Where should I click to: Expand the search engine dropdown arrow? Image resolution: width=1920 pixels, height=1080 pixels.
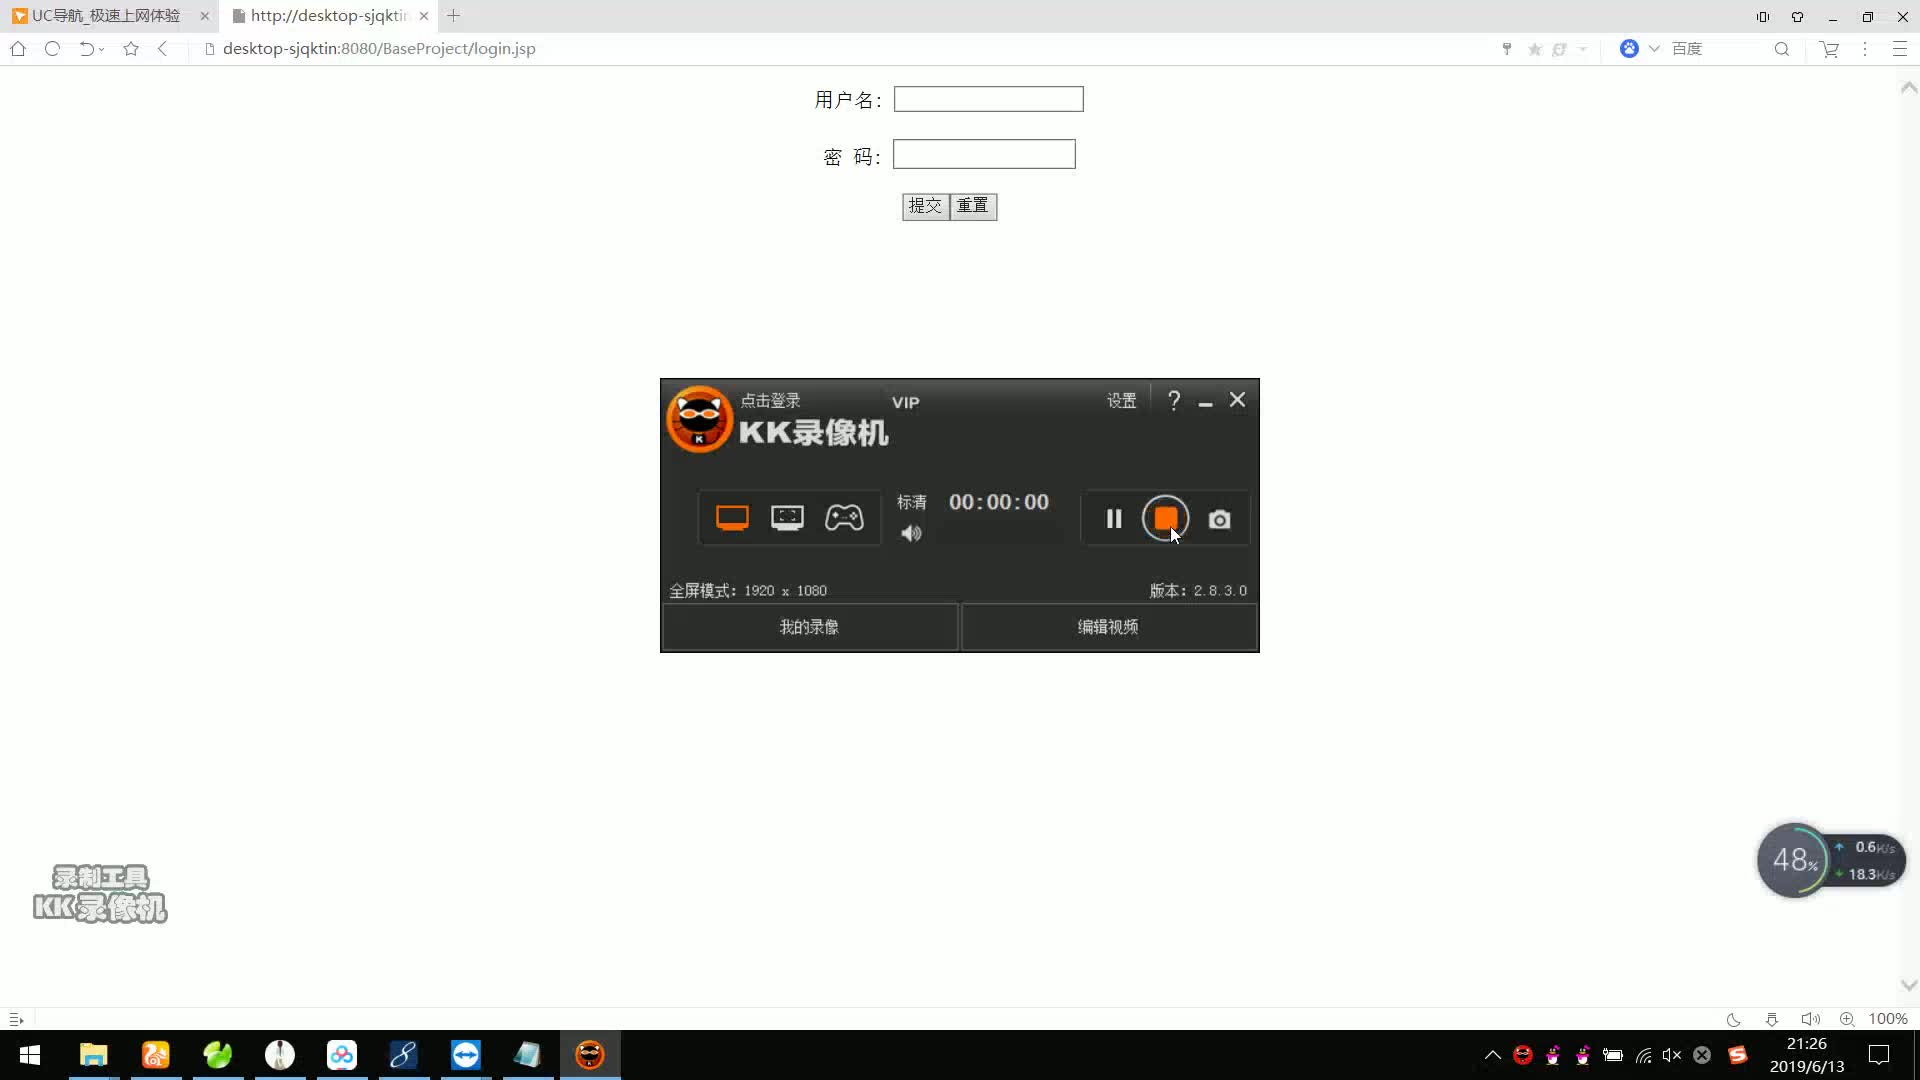(1654, 48)
